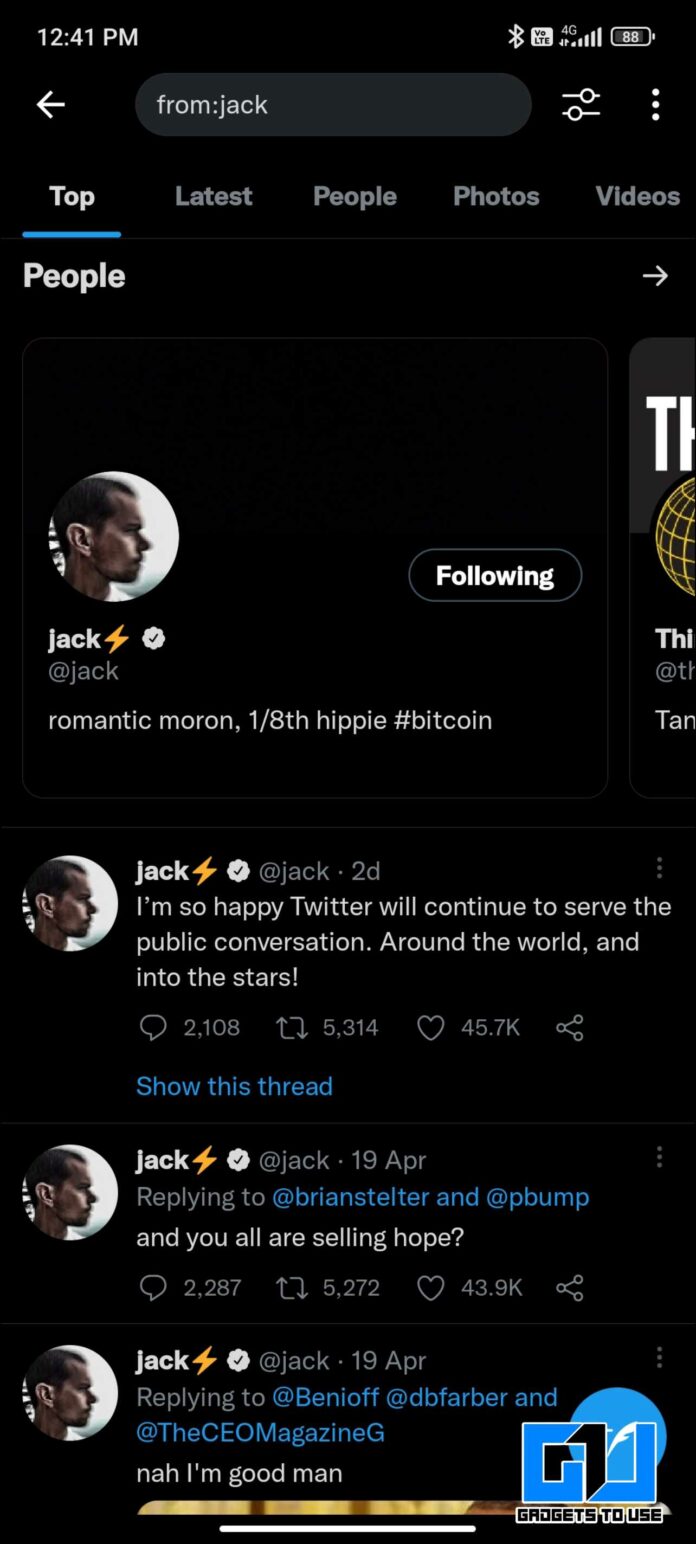Open Jack's profile picture thumbnail
696x1544 pixels.
[113, 535]
